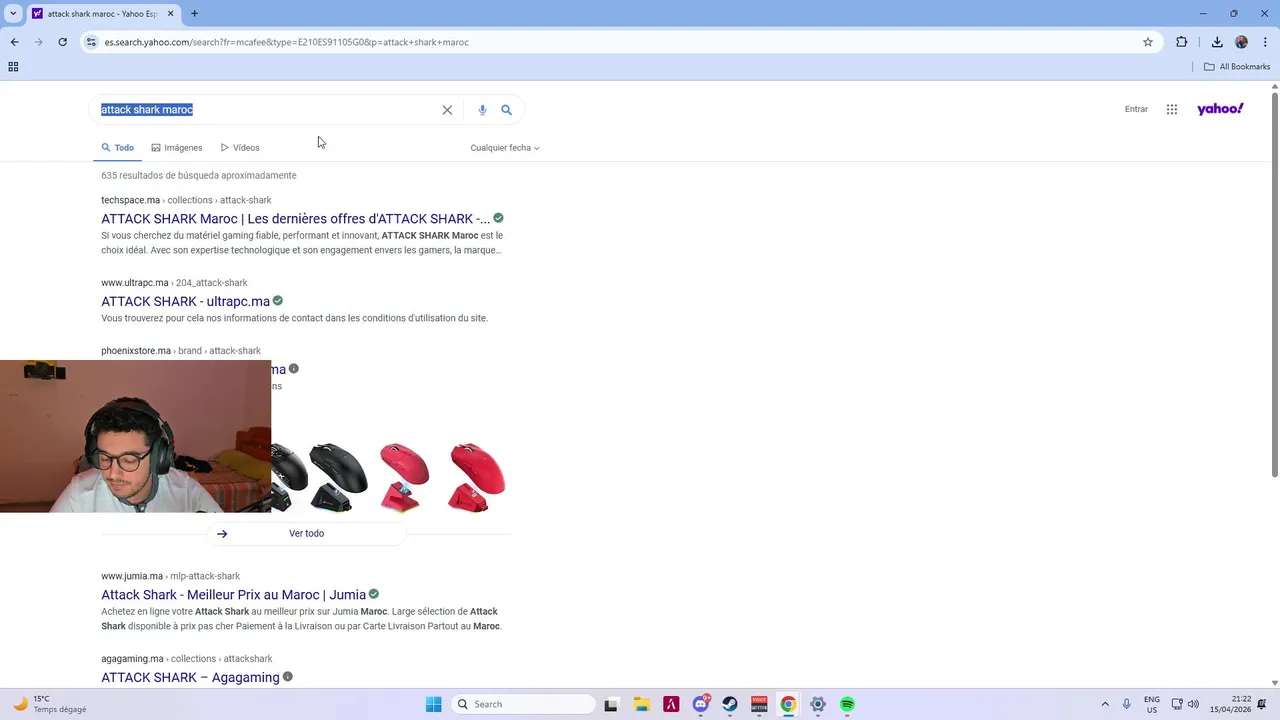Open Spotify from the taskbar
Image resolution: width=1280 pixels, height=720 pixels.
(847, 704)
